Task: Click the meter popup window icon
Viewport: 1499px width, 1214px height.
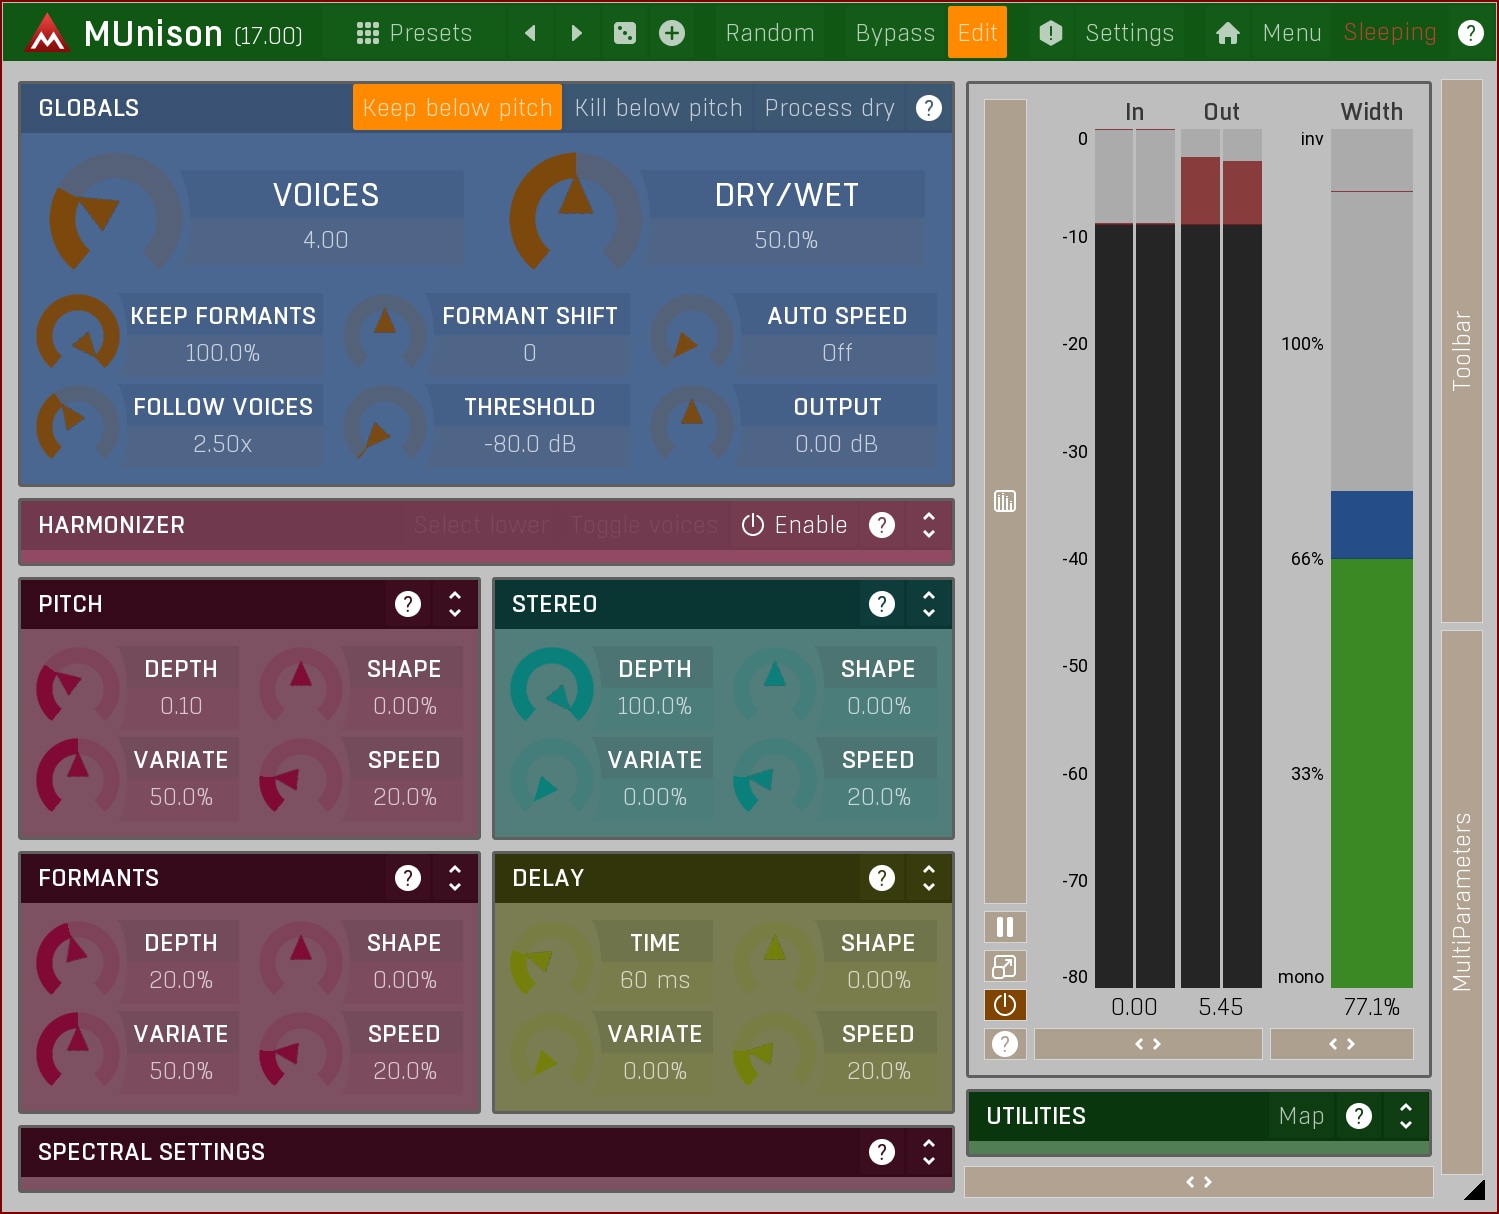Action: point(1005,966)
